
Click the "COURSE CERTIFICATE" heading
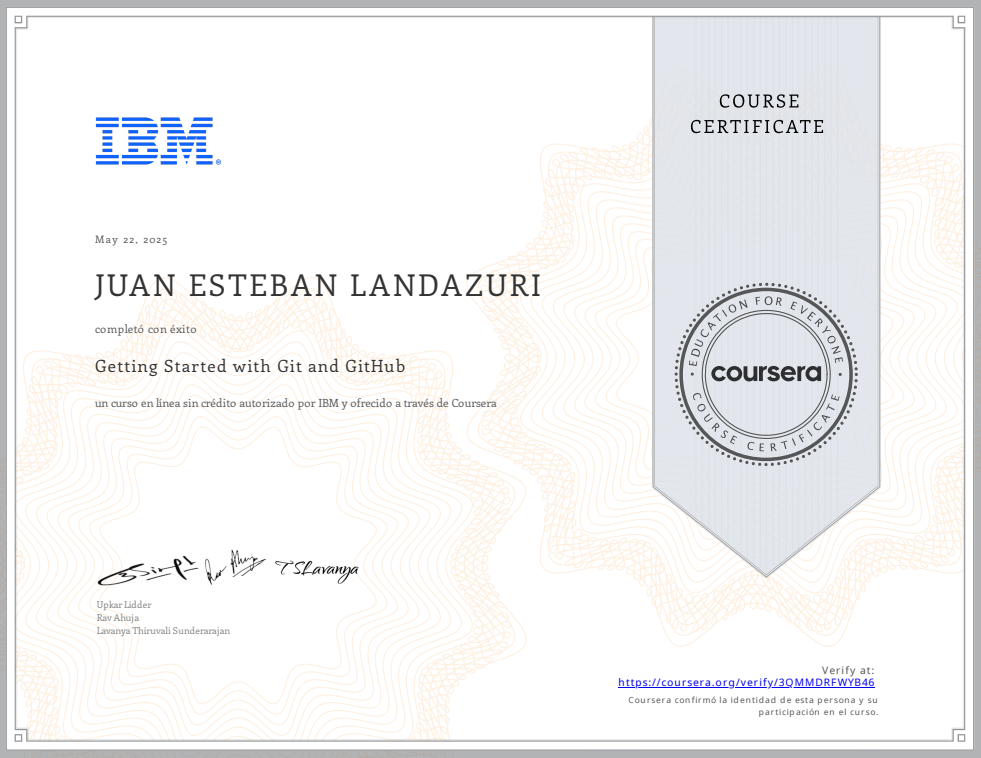pos(758,114)
